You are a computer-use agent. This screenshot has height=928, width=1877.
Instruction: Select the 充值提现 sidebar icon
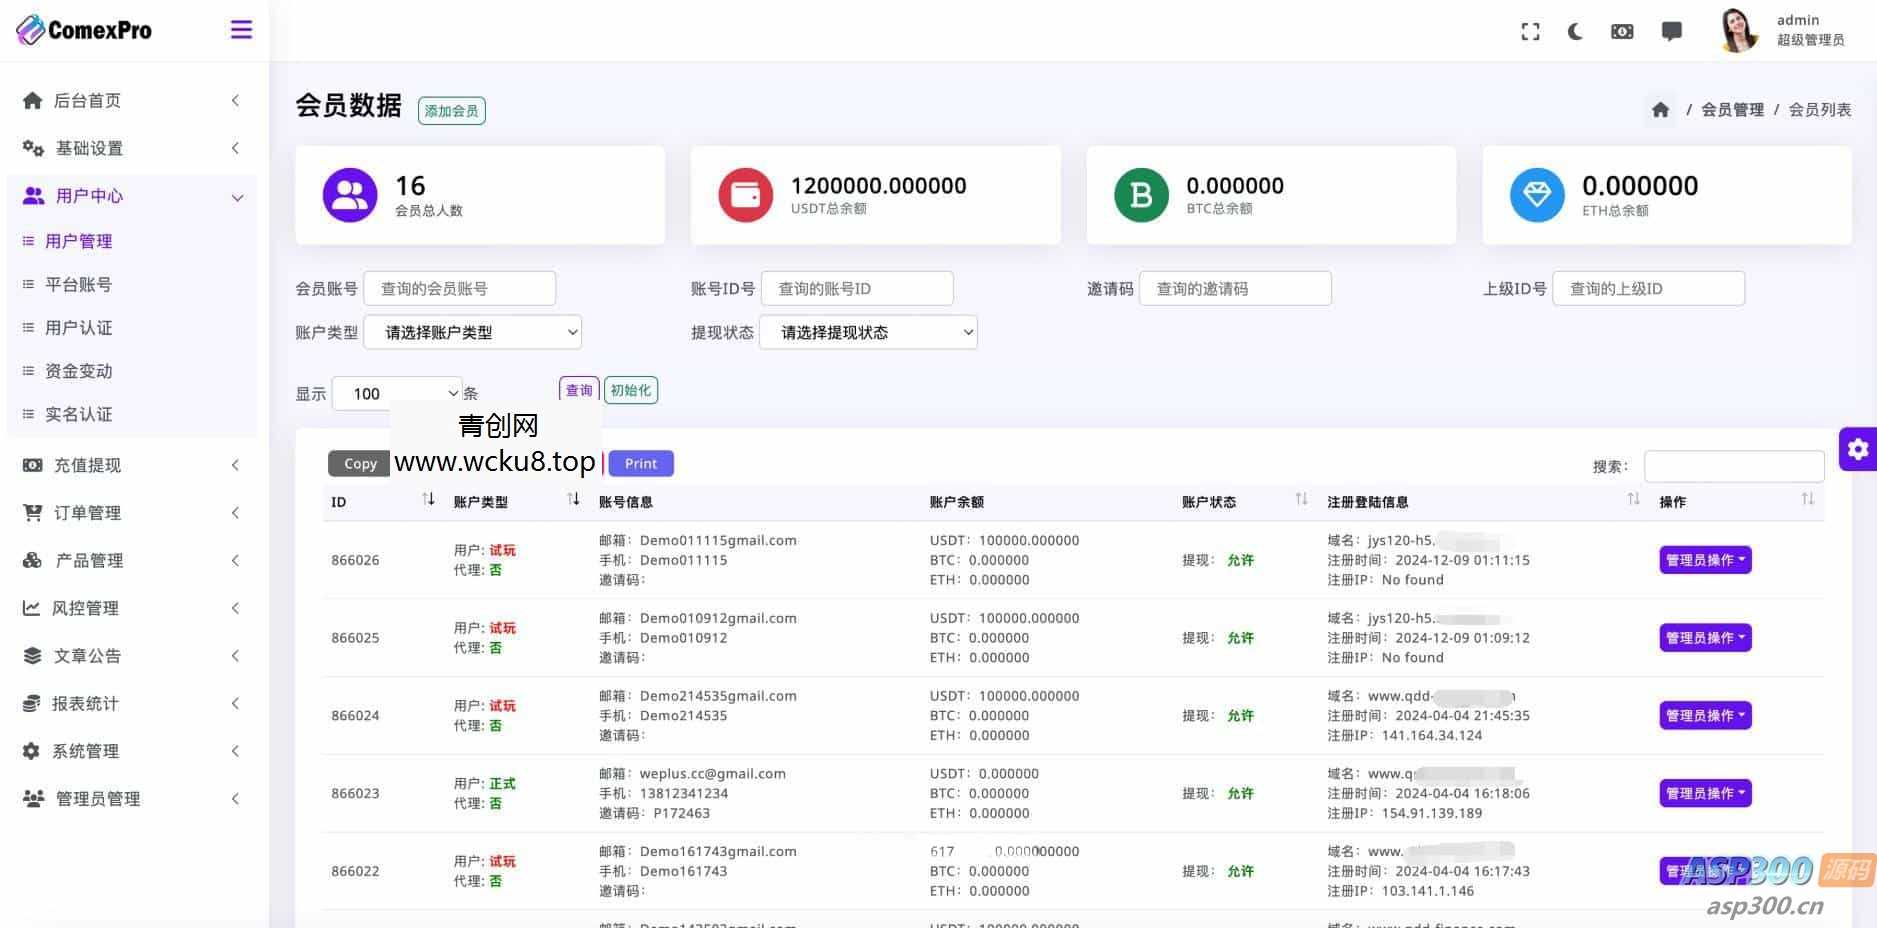pos(33,465)
